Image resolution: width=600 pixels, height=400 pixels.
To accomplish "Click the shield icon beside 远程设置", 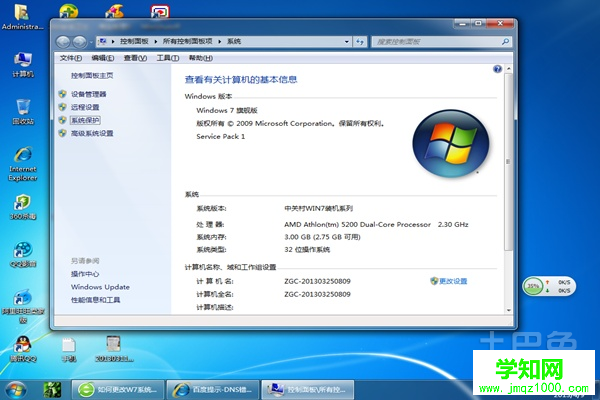I will 62,107.
